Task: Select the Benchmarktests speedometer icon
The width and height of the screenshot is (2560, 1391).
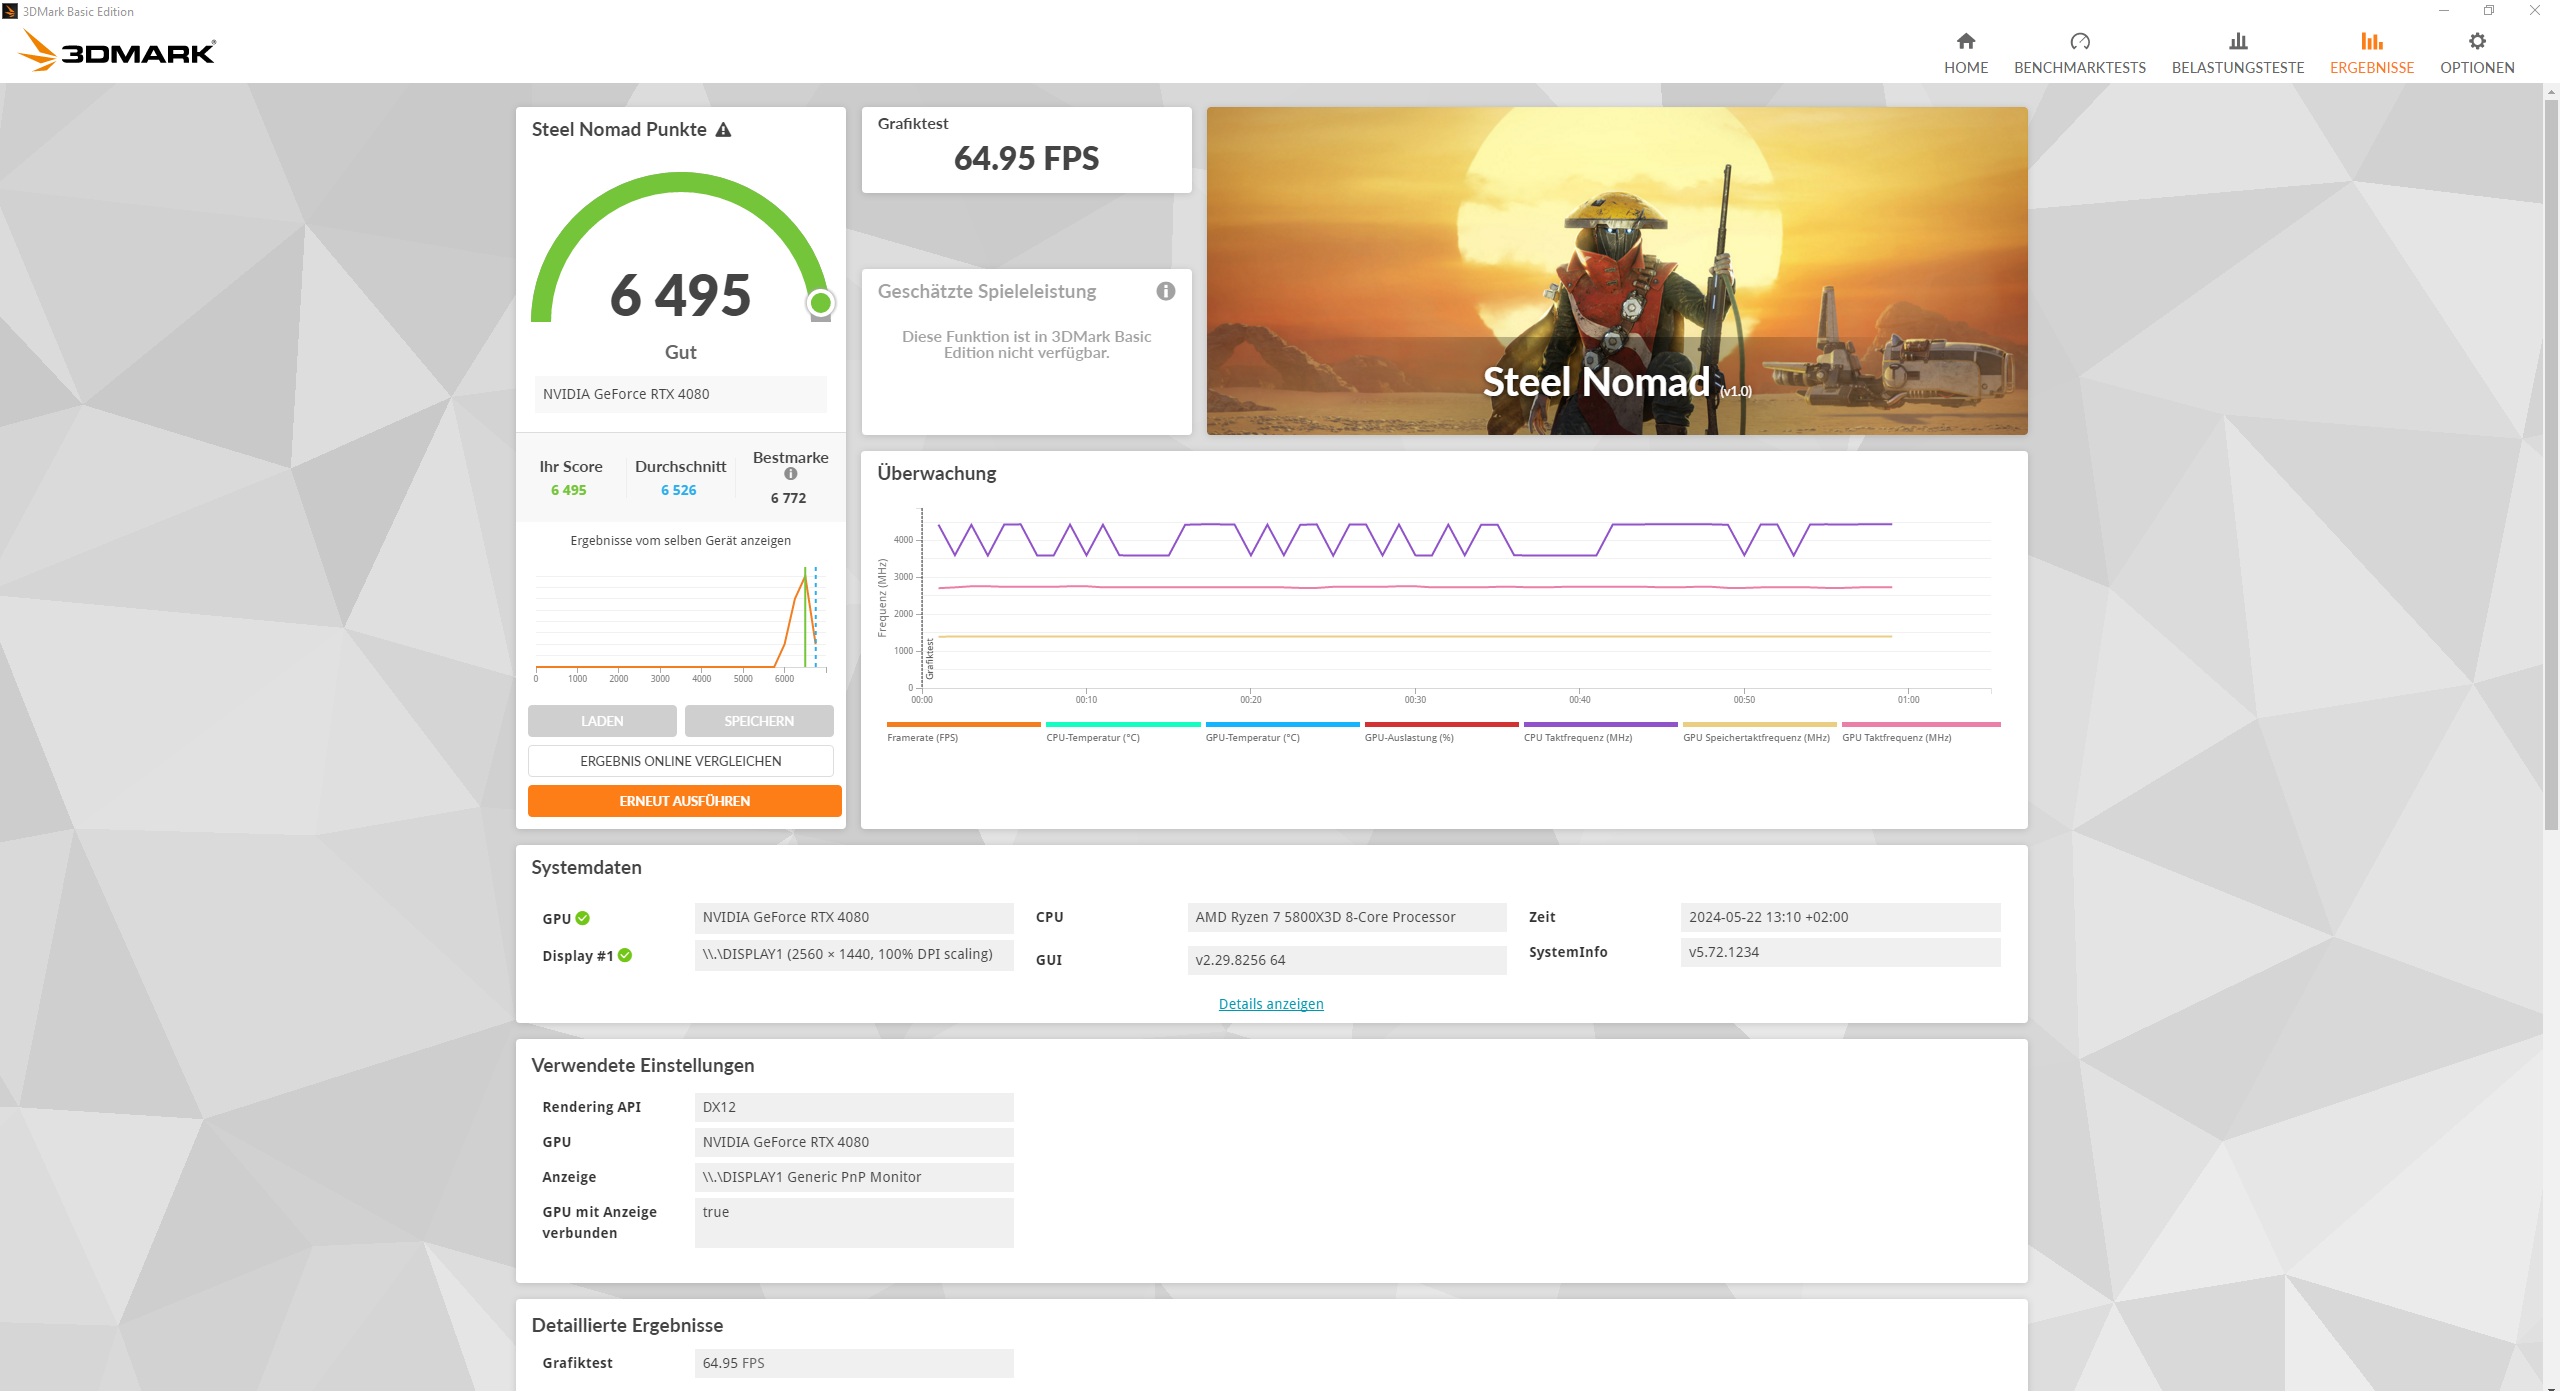Action: click(x=2080, y=42)
